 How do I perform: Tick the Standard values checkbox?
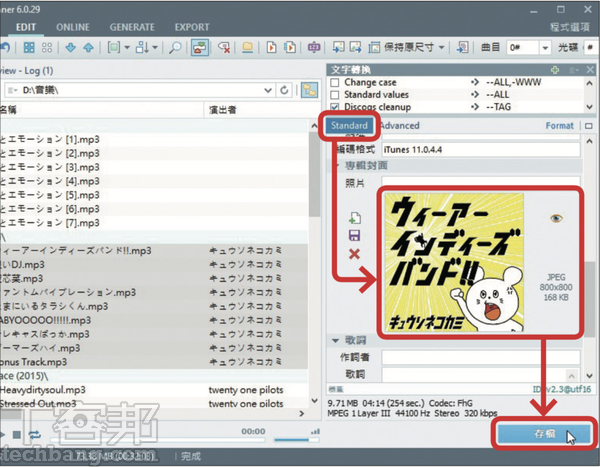coord(334,94)
